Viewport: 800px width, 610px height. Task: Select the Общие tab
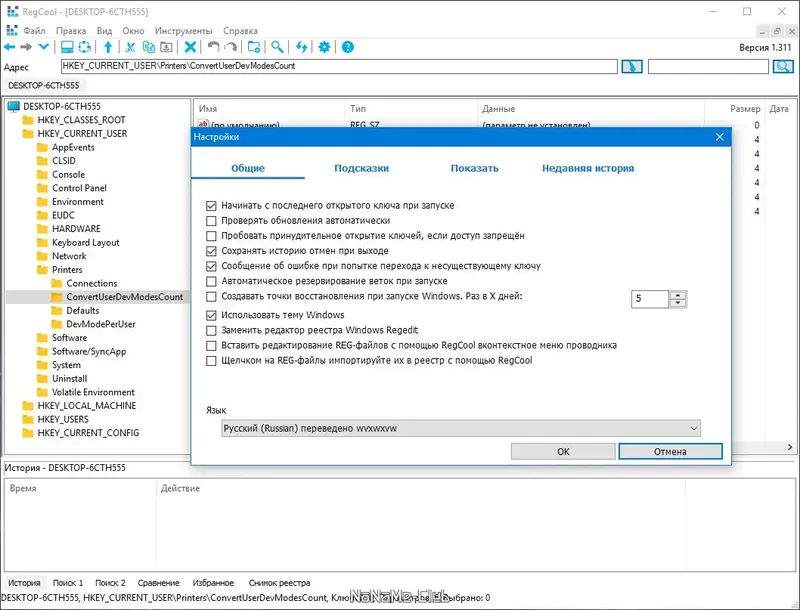click(x=248, y=168)
